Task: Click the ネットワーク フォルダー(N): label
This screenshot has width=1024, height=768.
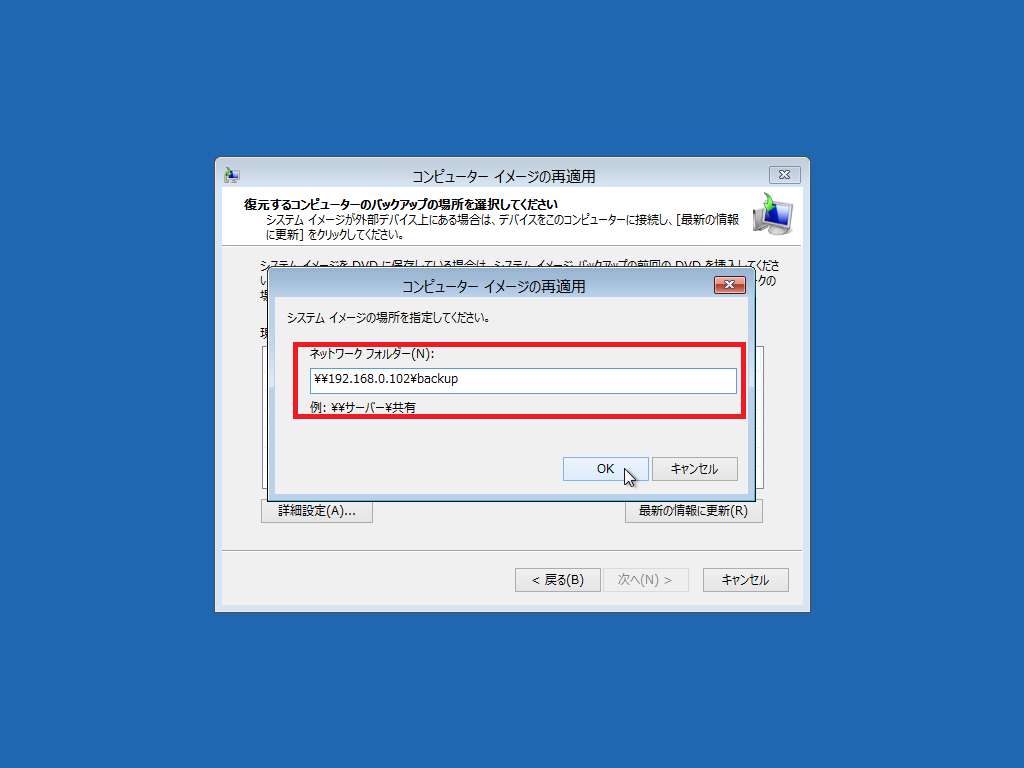Action: 372,354
